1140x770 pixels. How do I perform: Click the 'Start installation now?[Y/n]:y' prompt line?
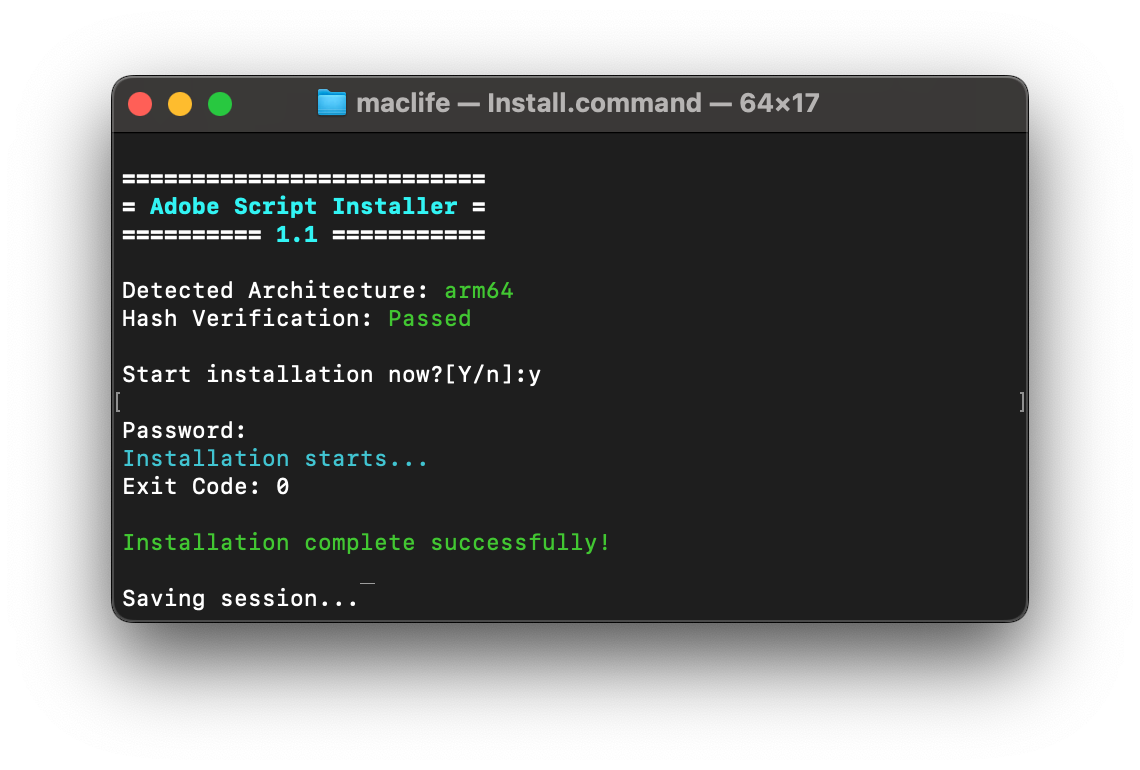[332, 375]
